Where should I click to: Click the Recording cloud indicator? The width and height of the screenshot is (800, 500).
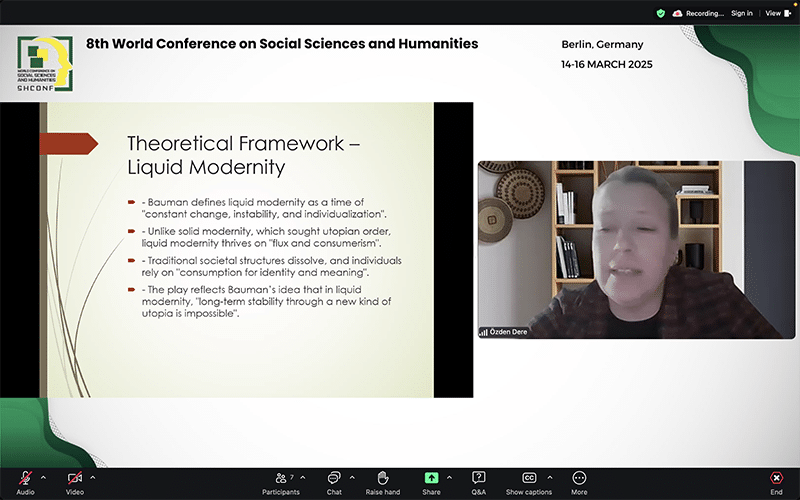[x=699, y=13]
